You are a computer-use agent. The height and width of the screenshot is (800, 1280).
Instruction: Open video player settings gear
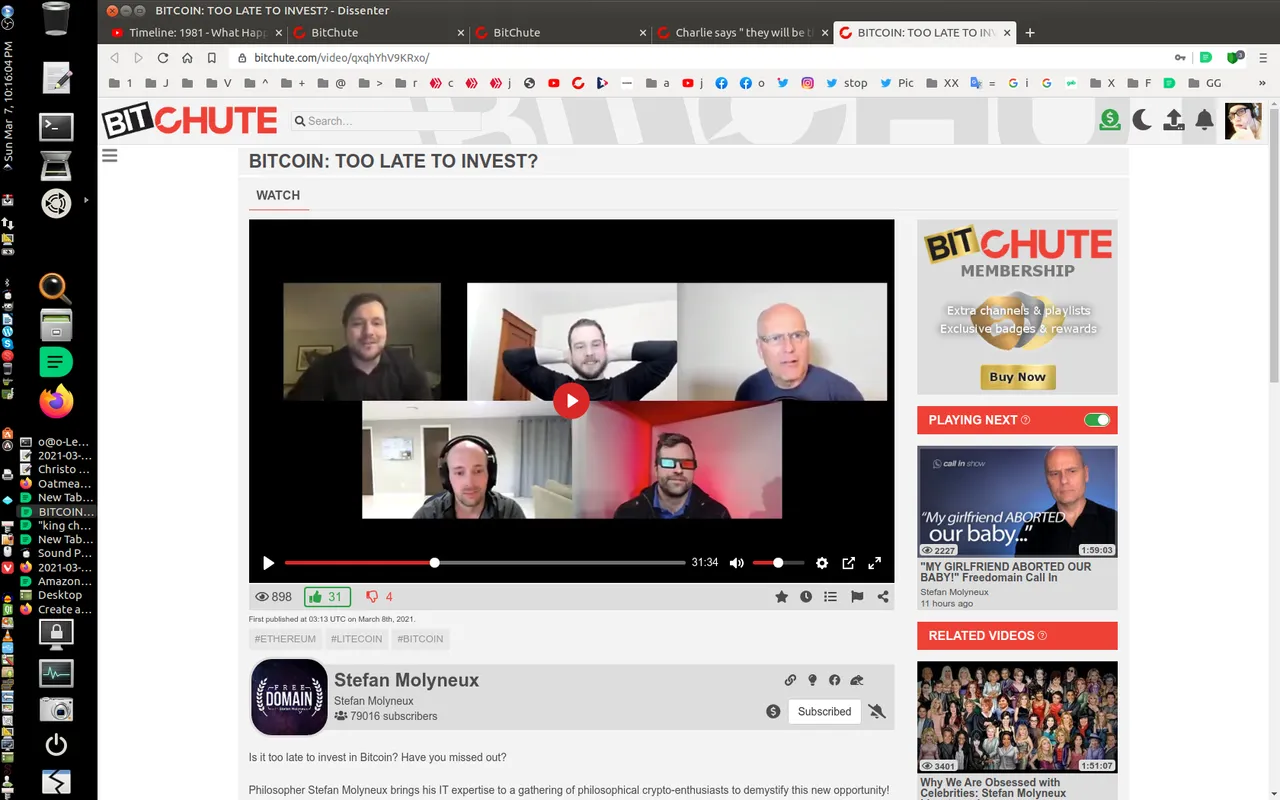[x=822, y=563]
